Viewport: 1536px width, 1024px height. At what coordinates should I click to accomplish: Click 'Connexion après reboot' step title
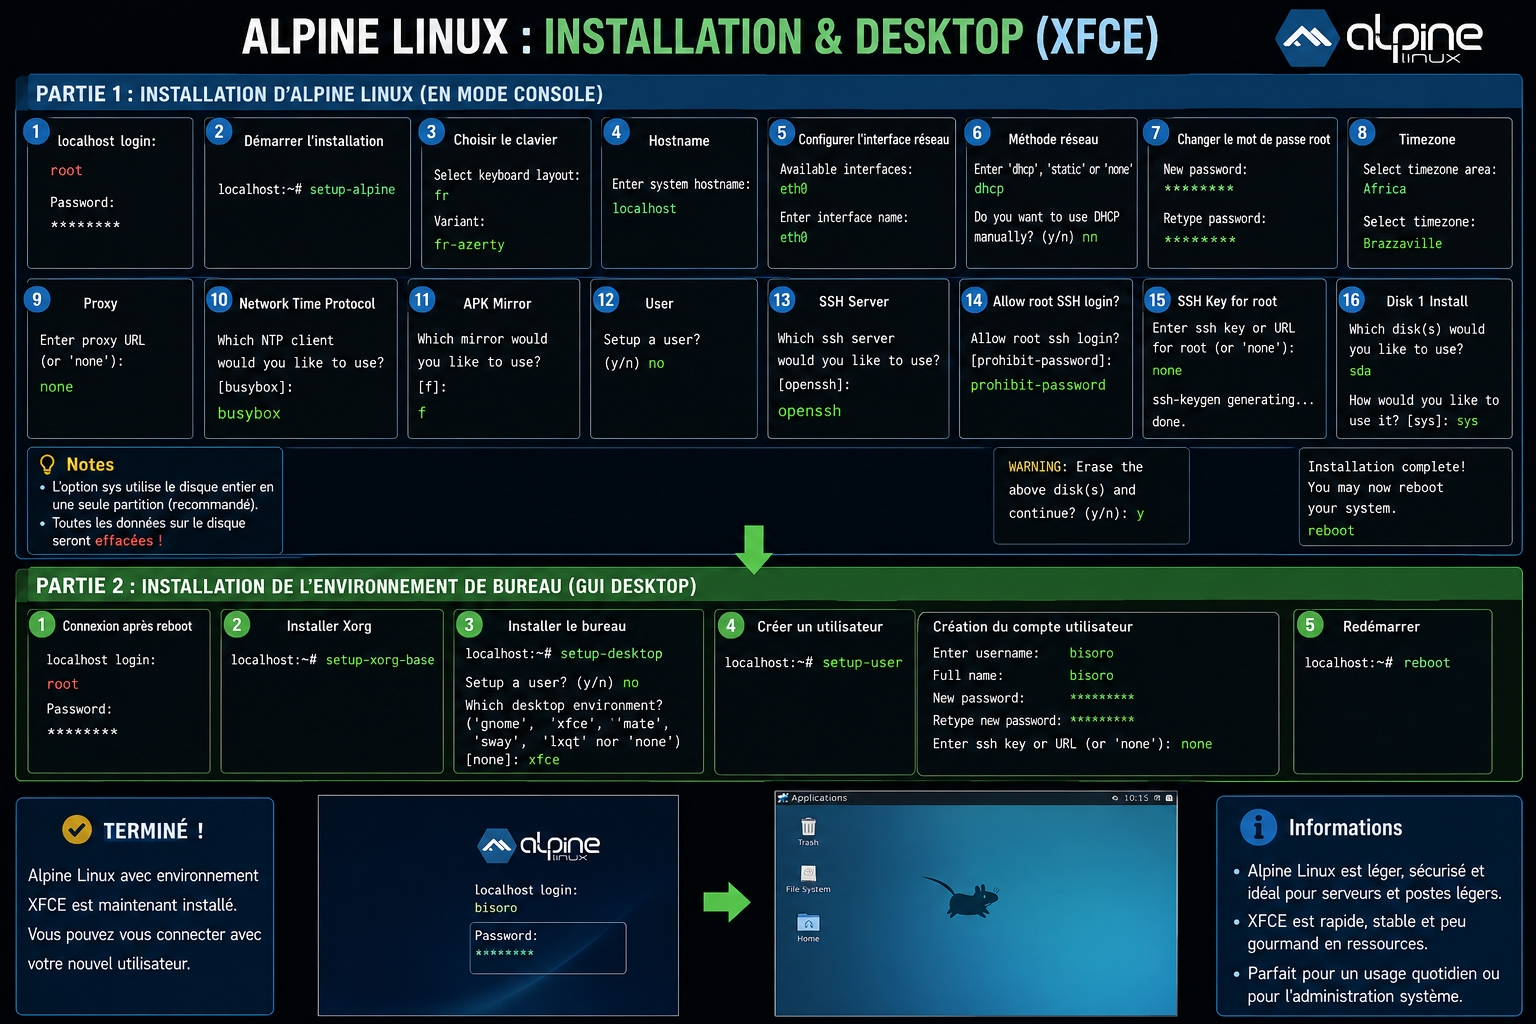[x=127, y=626]
